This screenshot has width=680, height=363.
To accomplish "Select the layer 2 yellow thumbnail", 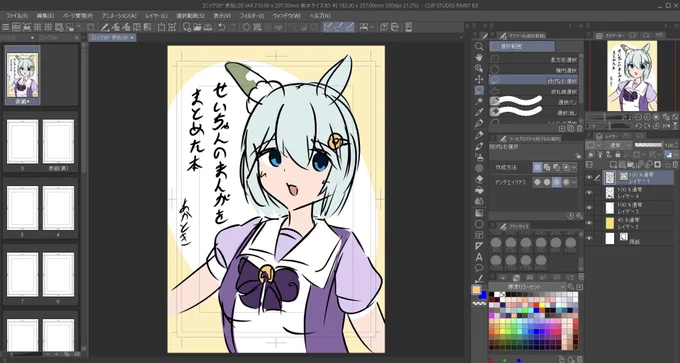I will coord(610,223).
